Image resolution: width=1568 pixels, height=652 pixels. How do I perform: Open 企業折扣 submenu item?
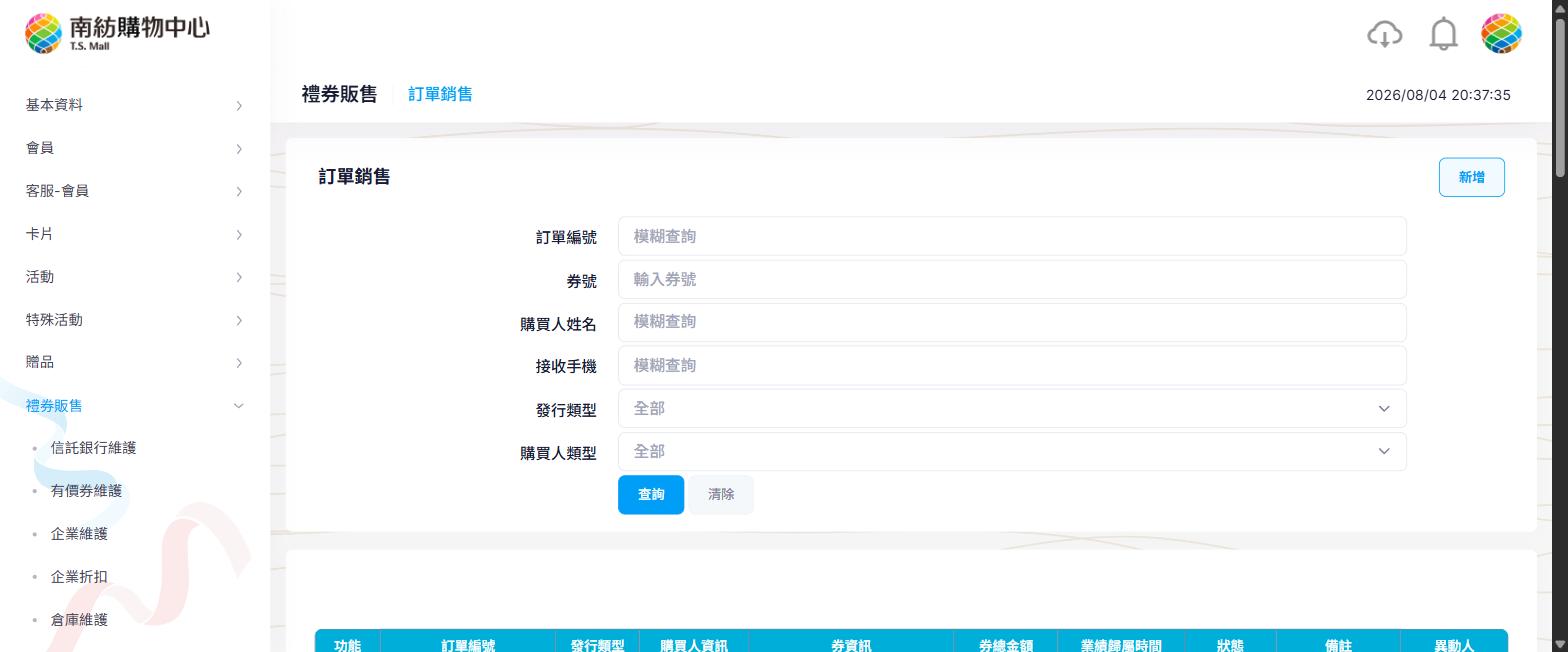click(79, 577)
